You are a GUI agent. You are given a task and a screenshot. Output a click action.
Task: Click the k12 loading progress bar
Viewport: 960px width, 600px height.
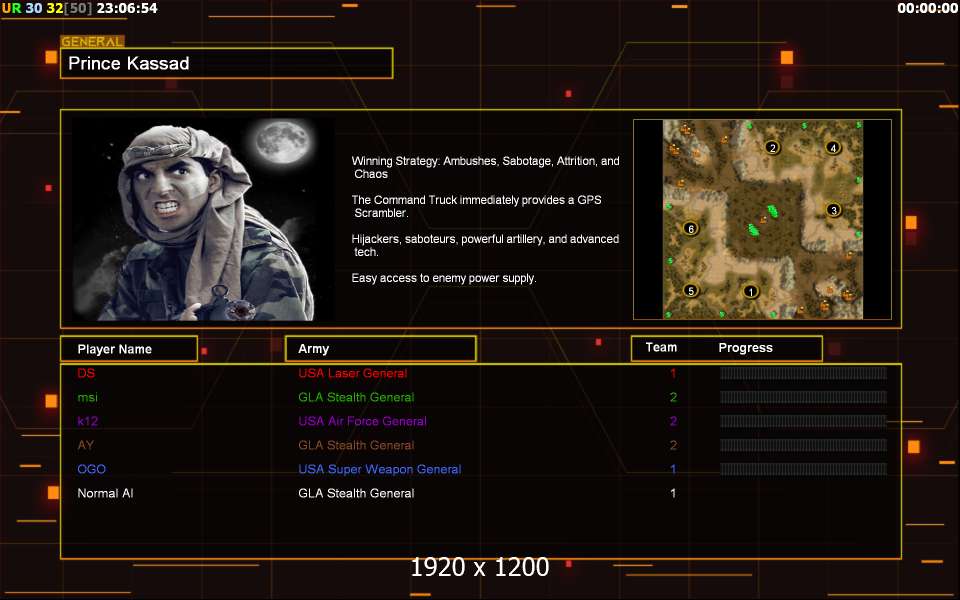point(803,421)
